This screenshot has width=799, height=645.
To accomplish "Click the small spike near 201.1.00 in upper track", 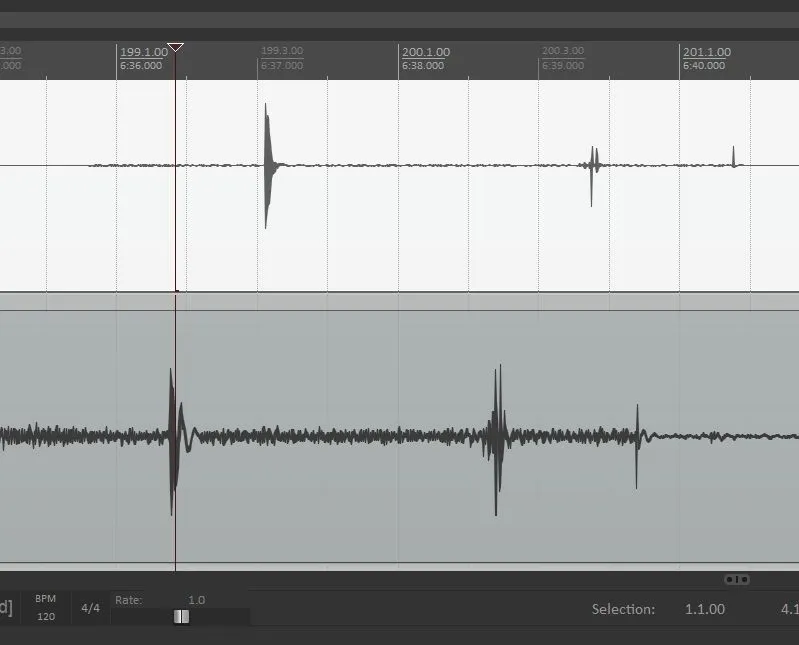I will pos(734,158).
